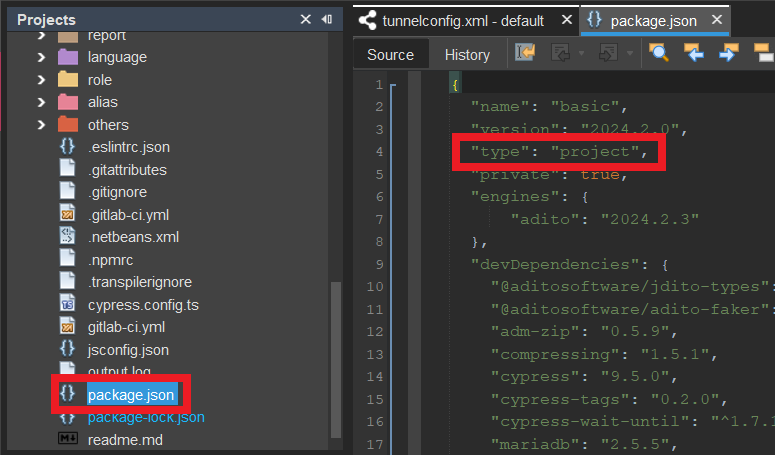775x455 pixels.
Task: Select the alias folder icon
Action: click(x=68, y=102)
